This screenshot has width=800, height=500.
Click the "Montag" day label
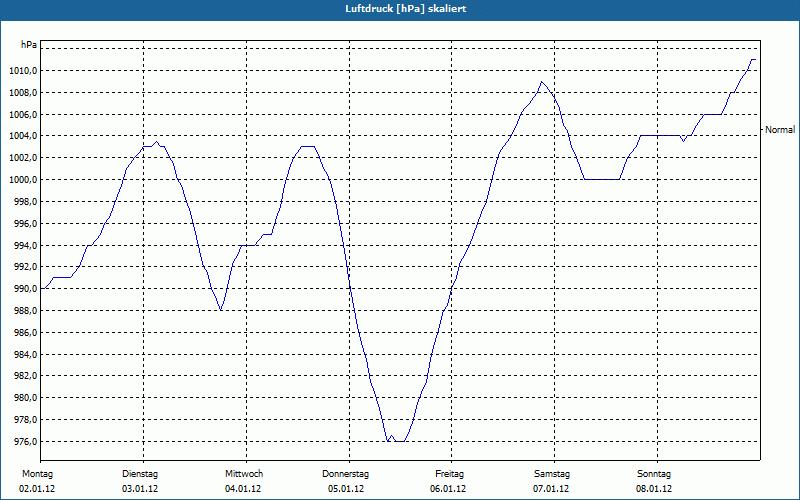37,474
